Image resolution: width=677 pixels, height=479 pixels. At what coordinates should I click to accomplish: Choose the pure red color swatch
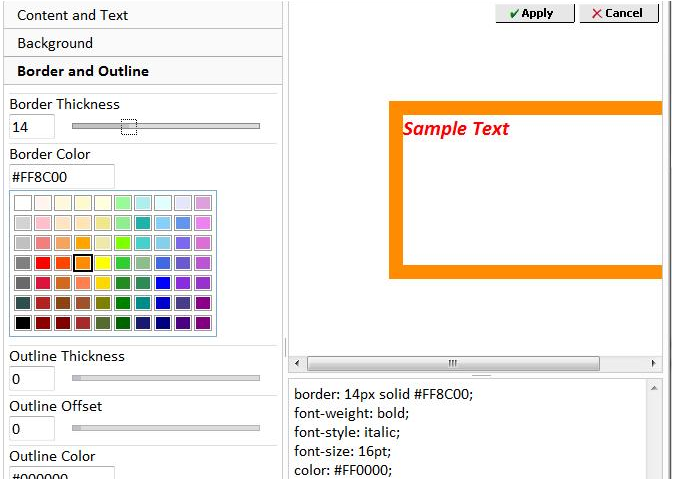click(43, 263)
